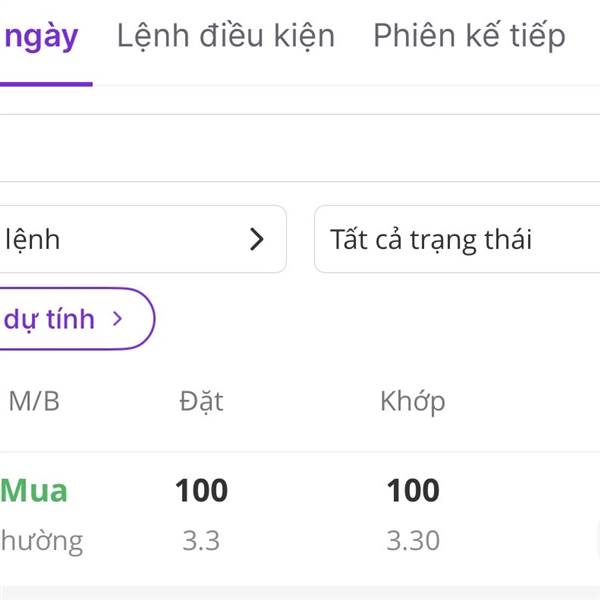
Task: Click the 3.30 matched price
Action: [x=413, y=541]
